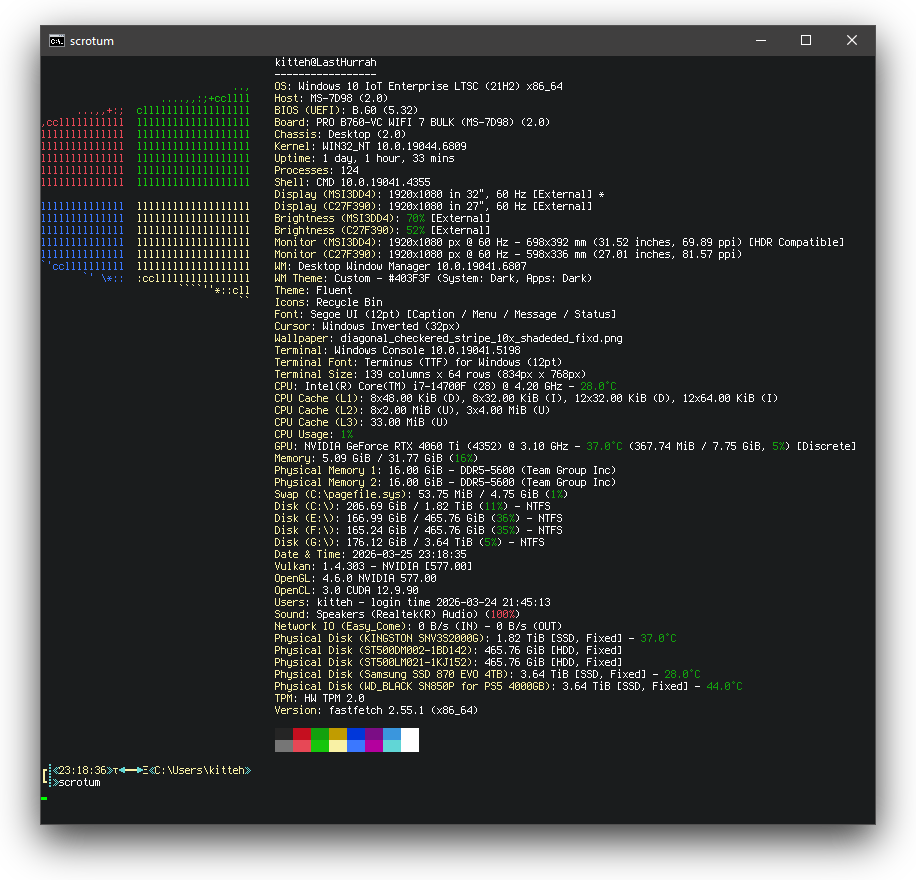
Task: Click the CPU Cache (L1) line
Action: pyautogui.click(x=526, y=397)
